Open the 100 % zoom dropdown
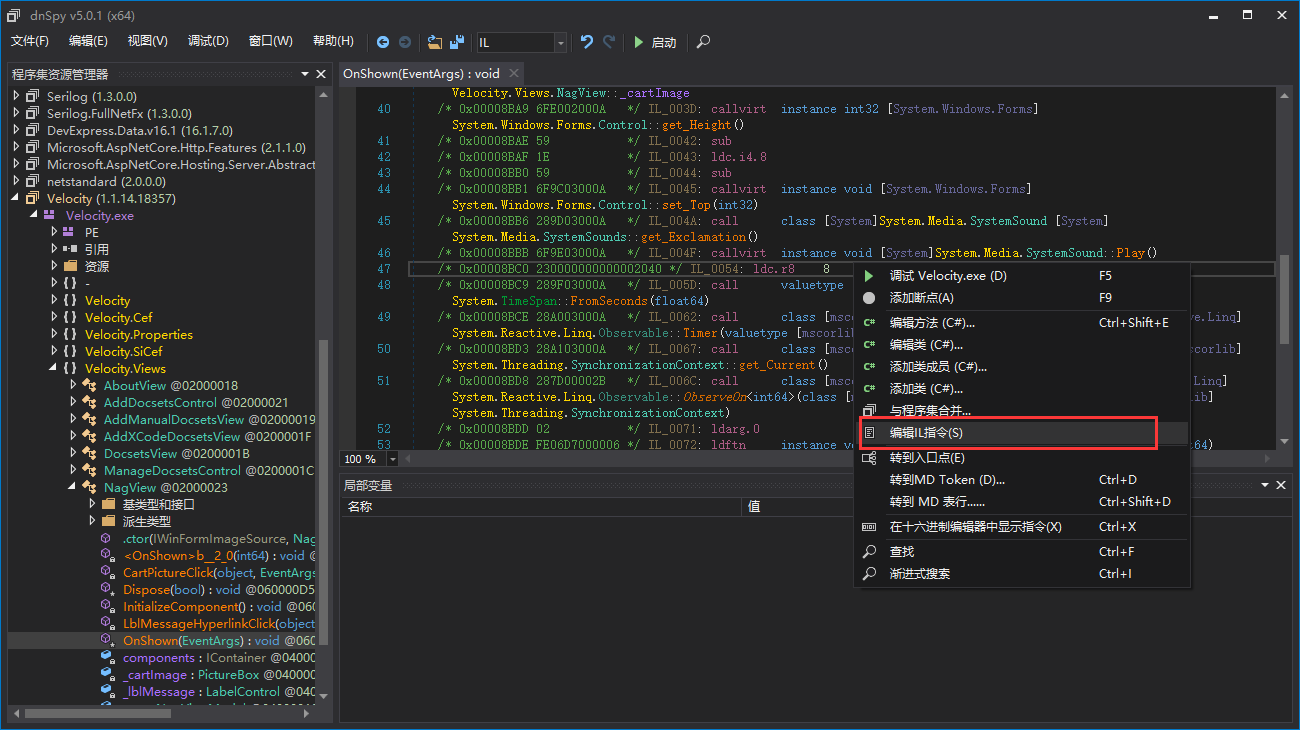Screen dimensions: 1300x730 [x=393, y=459]
